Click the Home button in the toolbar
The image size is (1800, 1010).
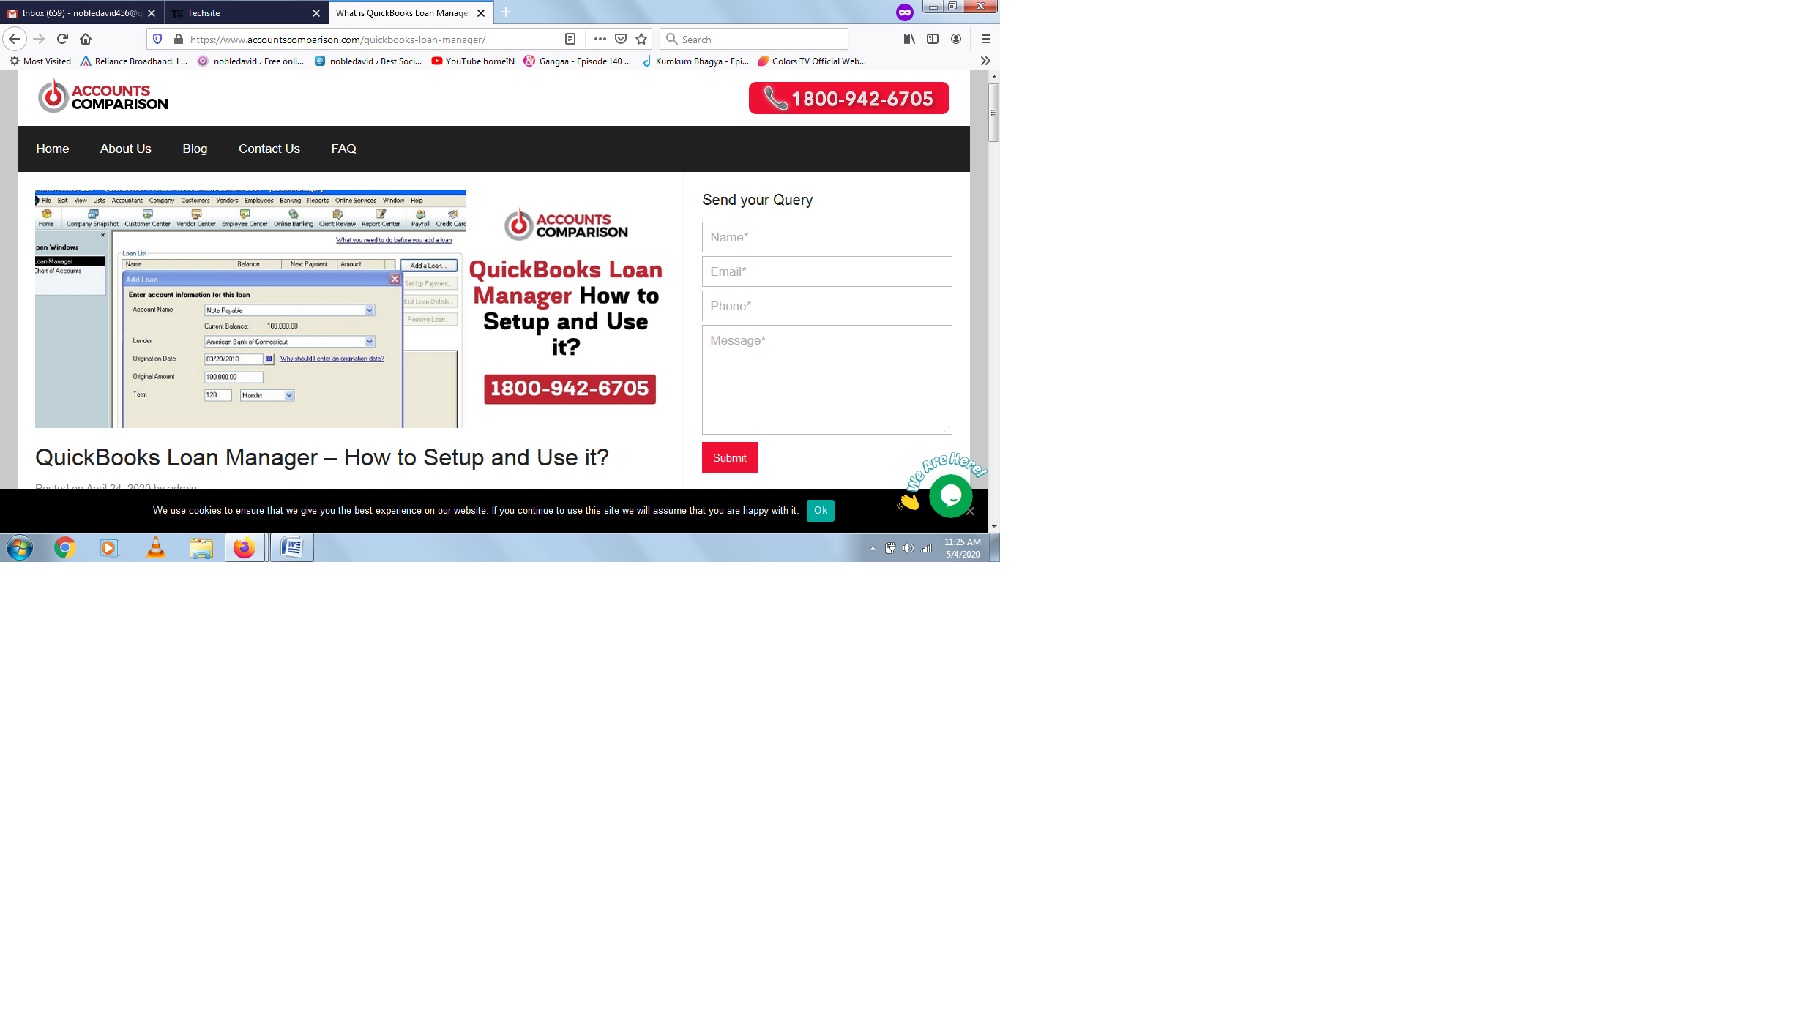(x=85, y=38)
